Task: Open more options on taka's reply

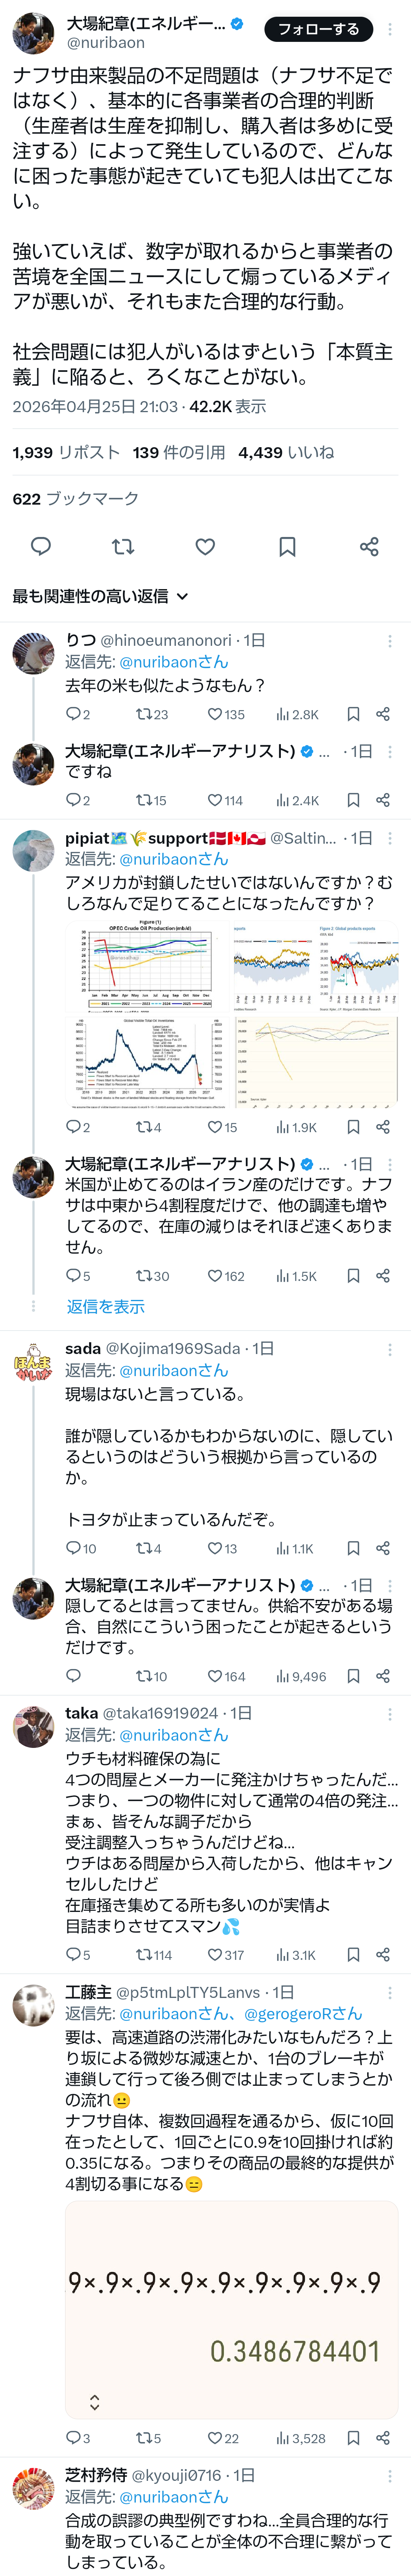Action: click(x=390, y=1713)
